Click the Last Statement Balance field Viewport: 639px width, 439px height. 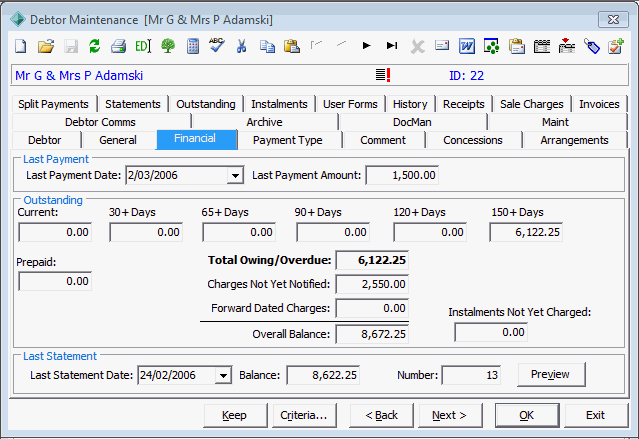[x=323, y=375]
